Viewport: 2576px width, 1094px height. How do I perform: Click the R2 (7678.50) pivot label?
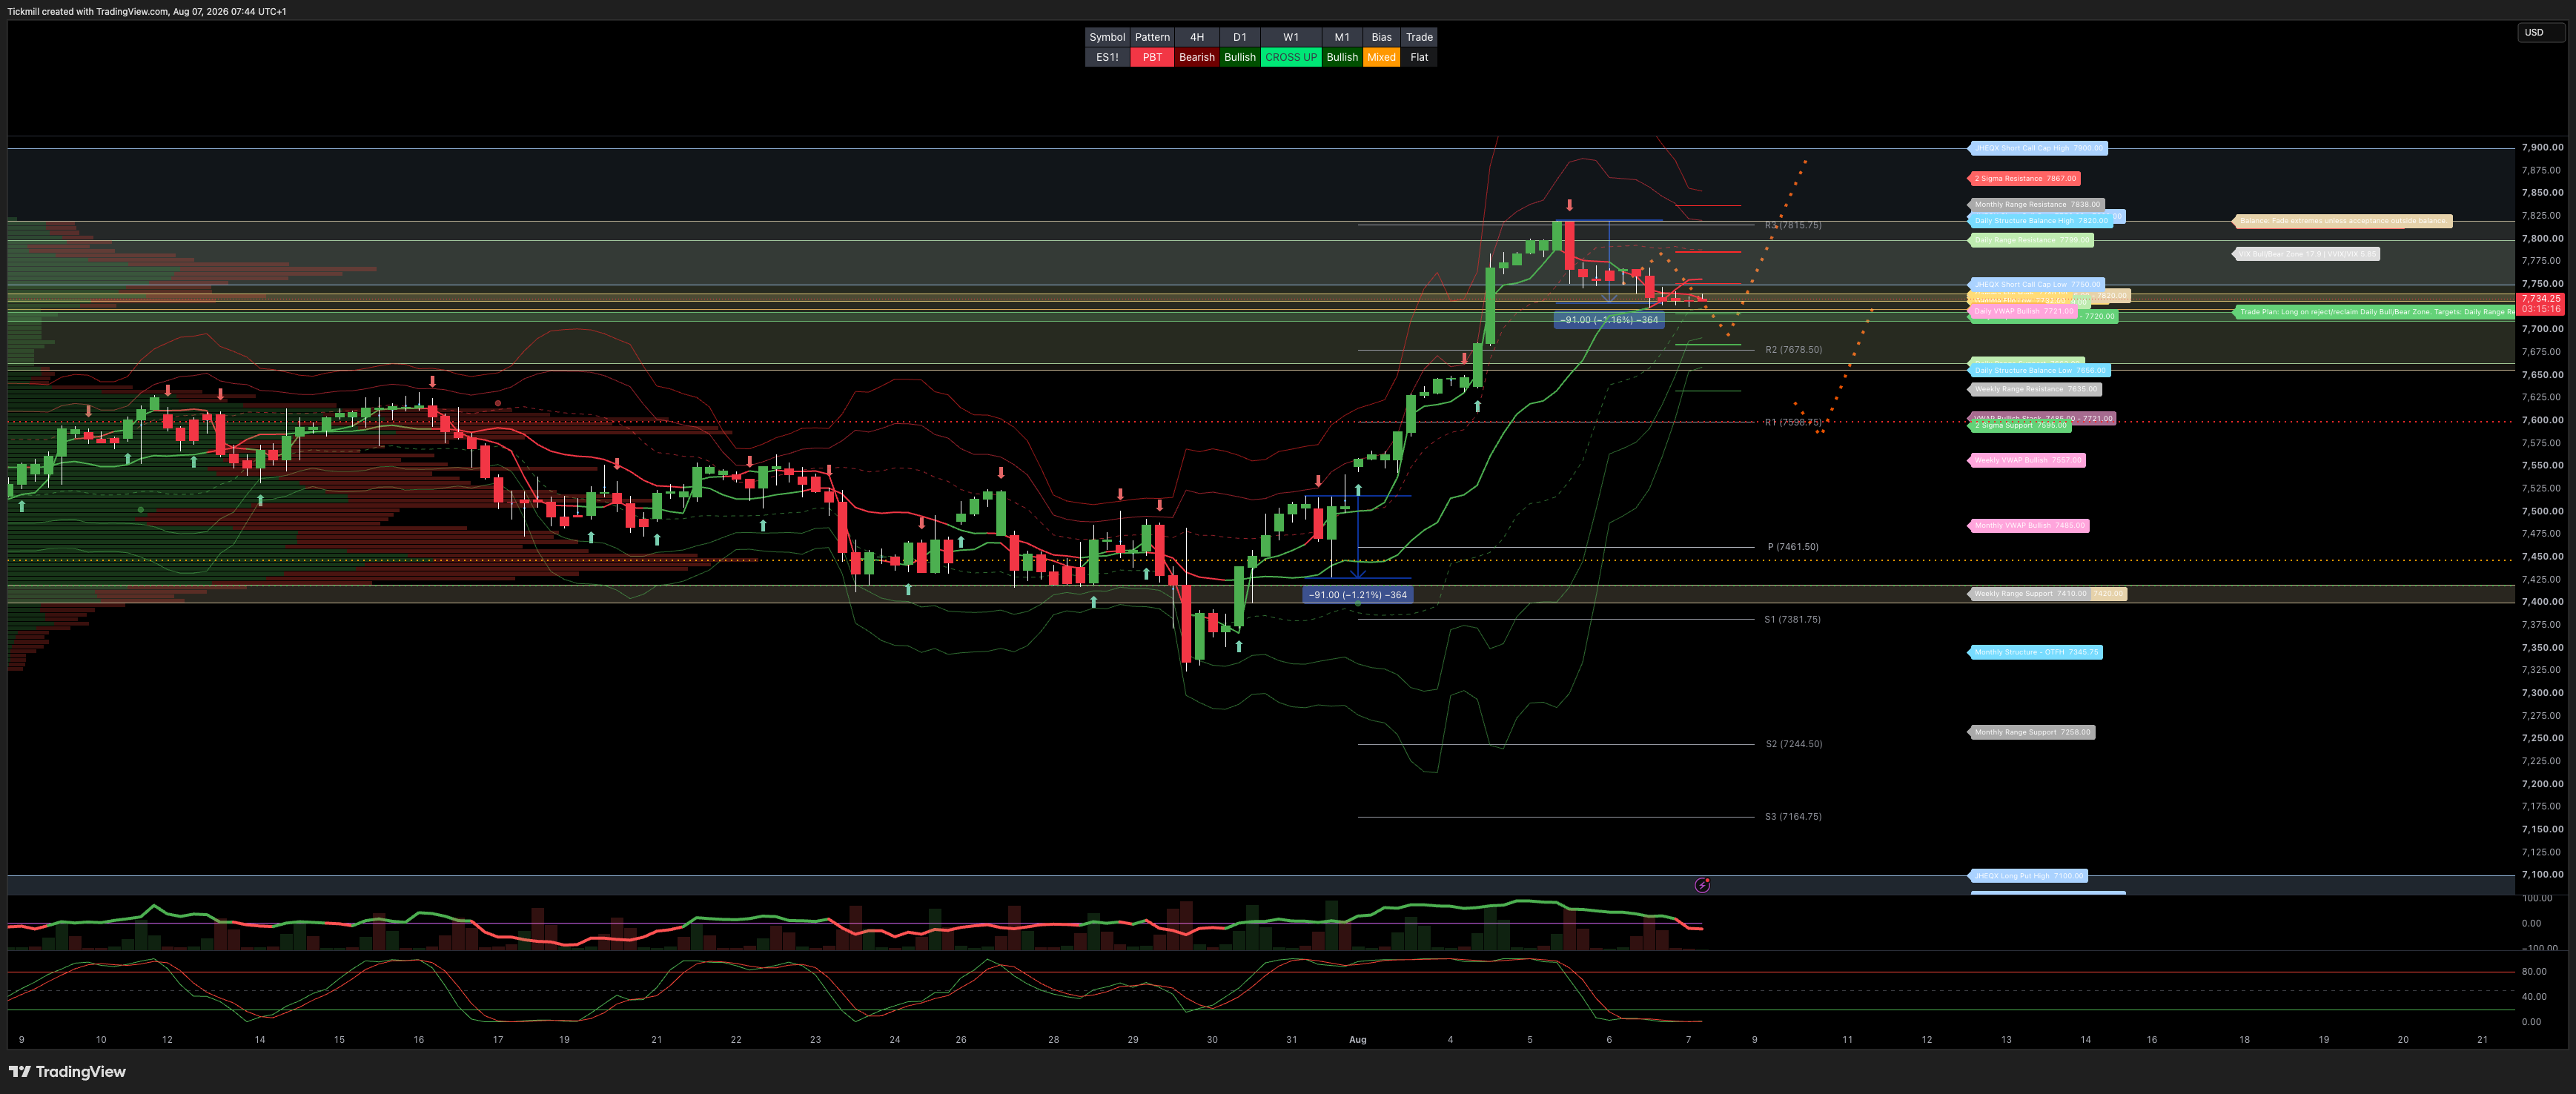point(1793,350)
